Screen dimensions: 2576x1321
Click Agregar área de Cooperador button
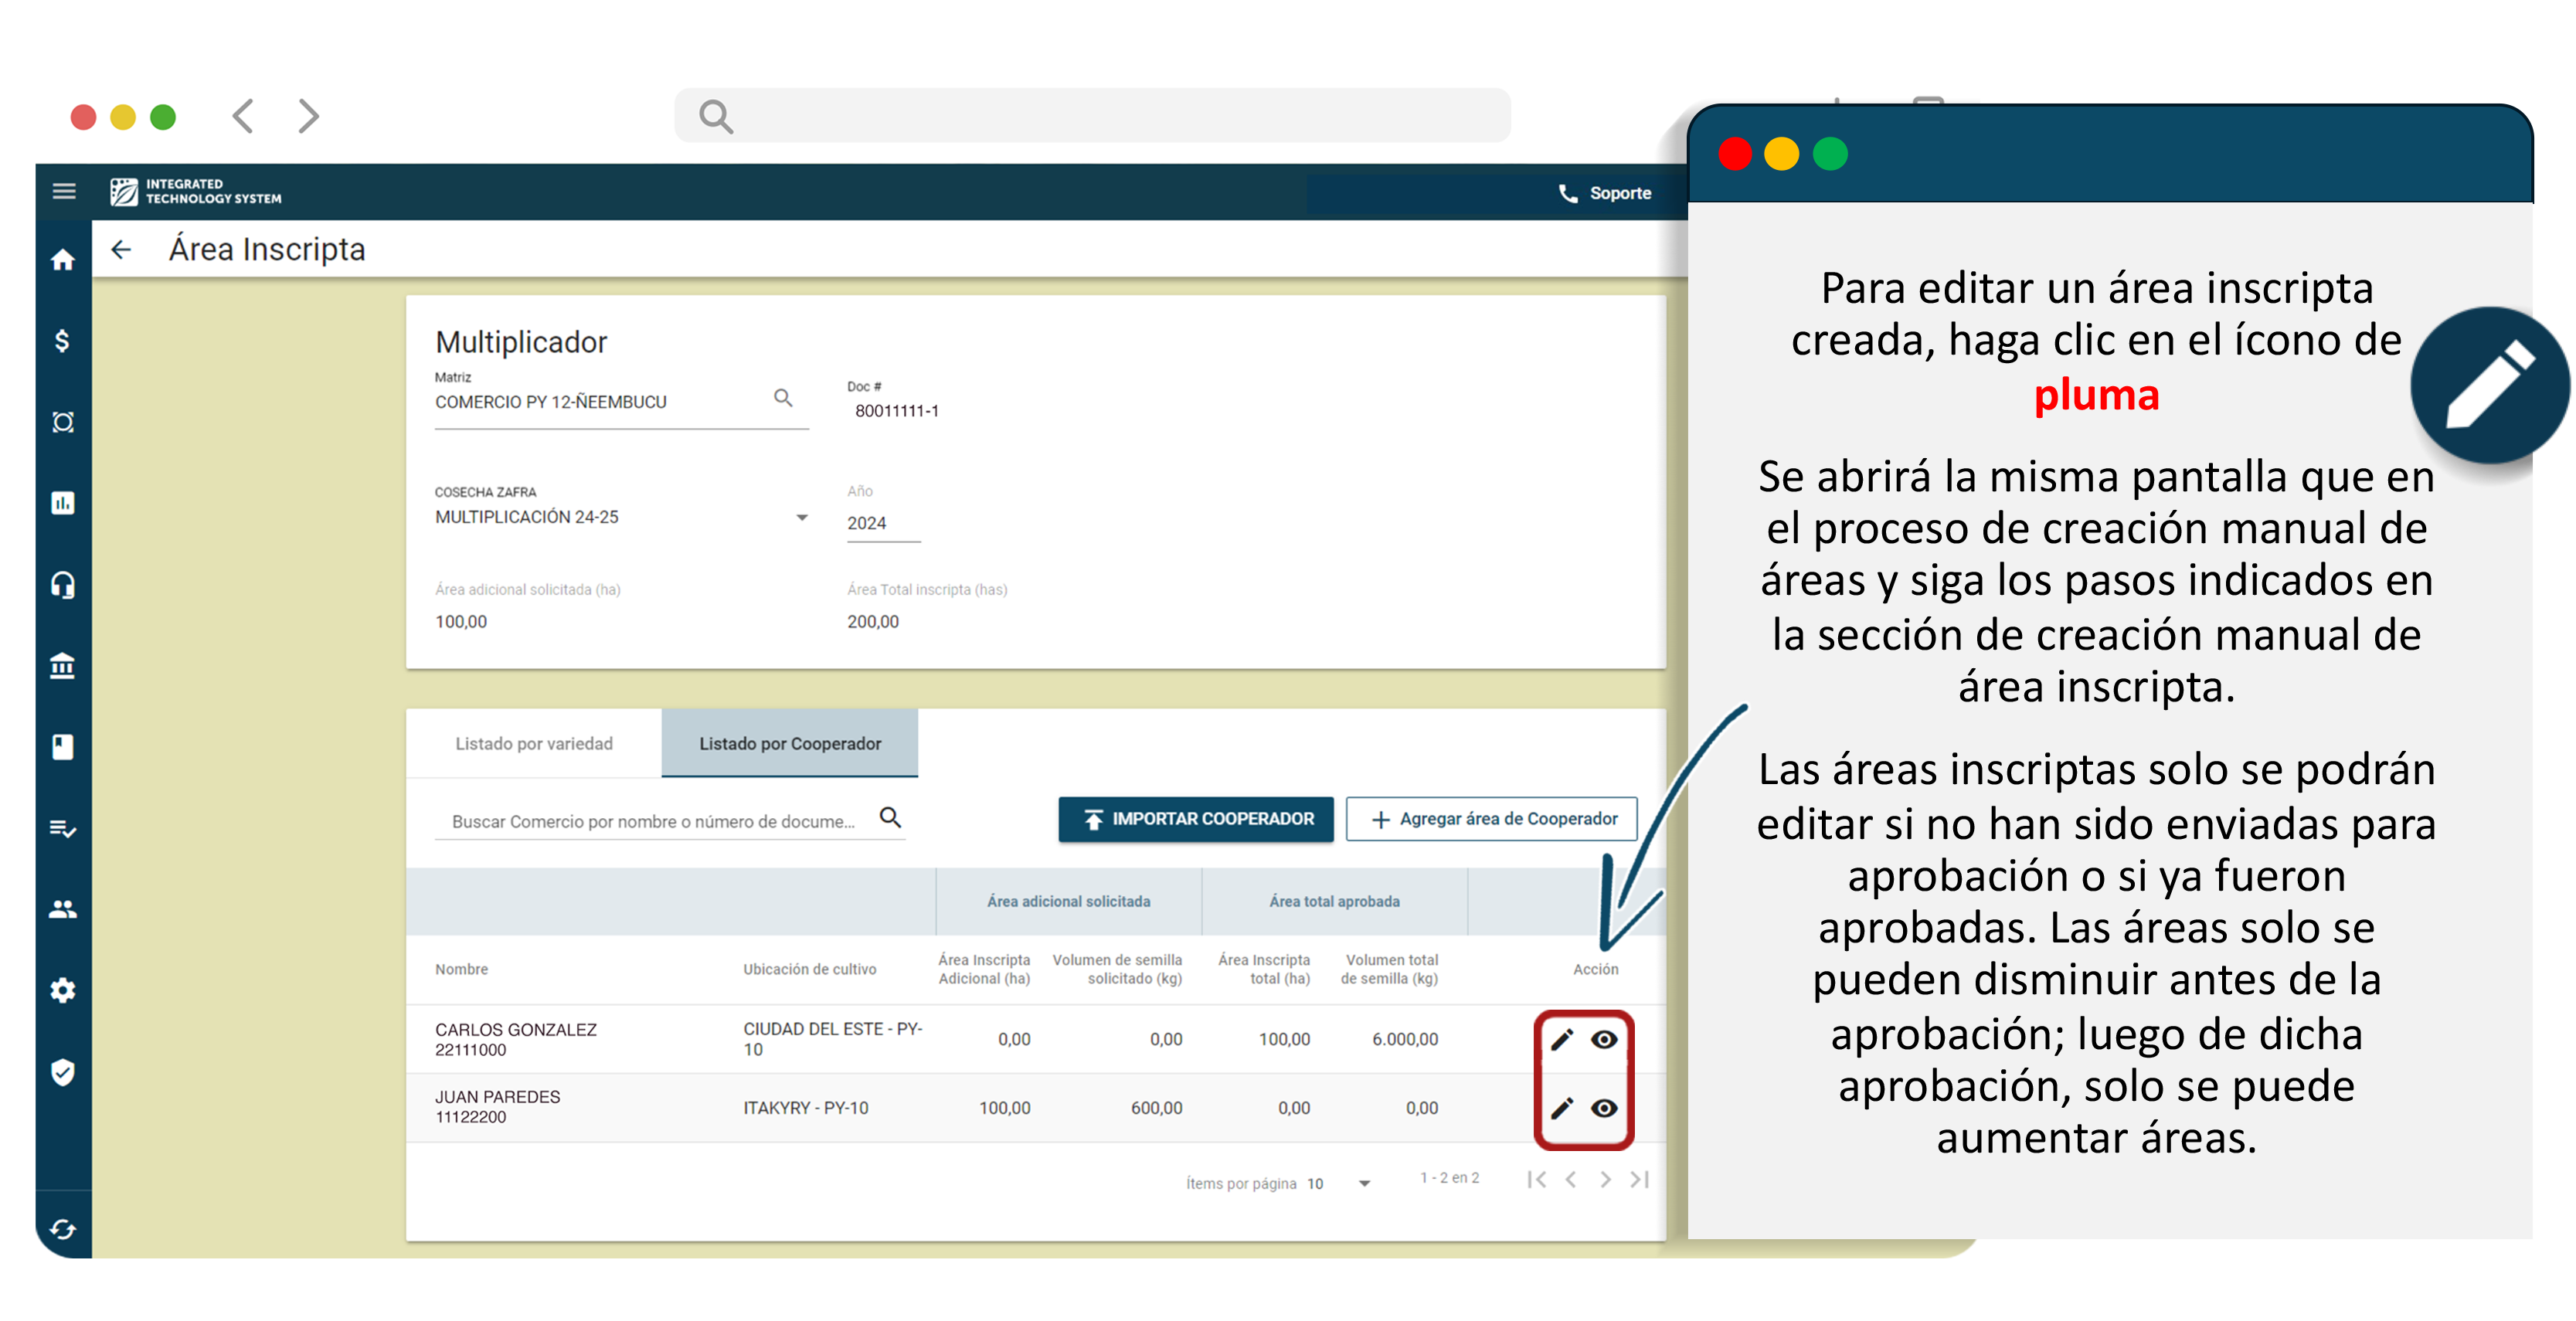click(x=1491, y=819)
